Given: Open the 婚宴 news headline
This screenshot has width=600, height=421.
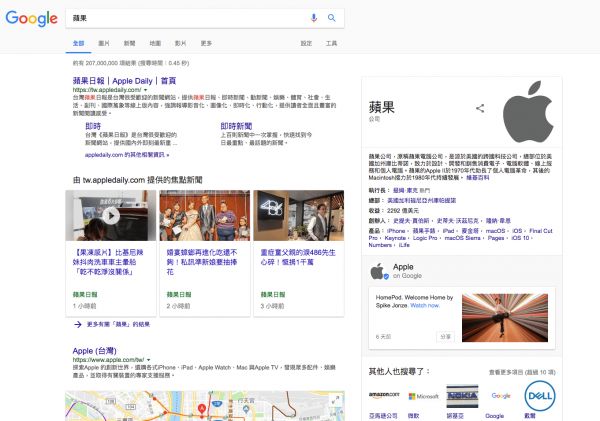Looking at the screenshot, I should click(202, 262).
